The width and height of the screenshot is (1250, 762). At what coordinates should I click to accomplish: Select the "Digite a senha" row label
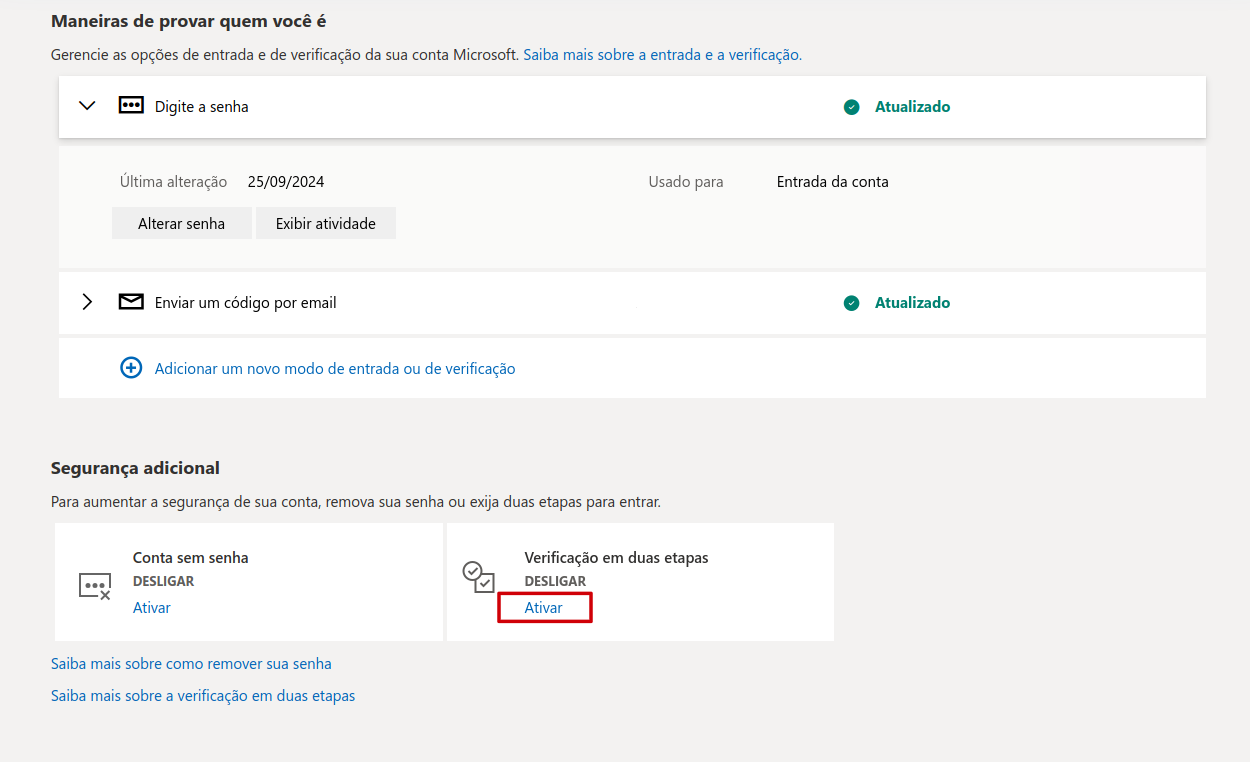click(x=201, y=107)
